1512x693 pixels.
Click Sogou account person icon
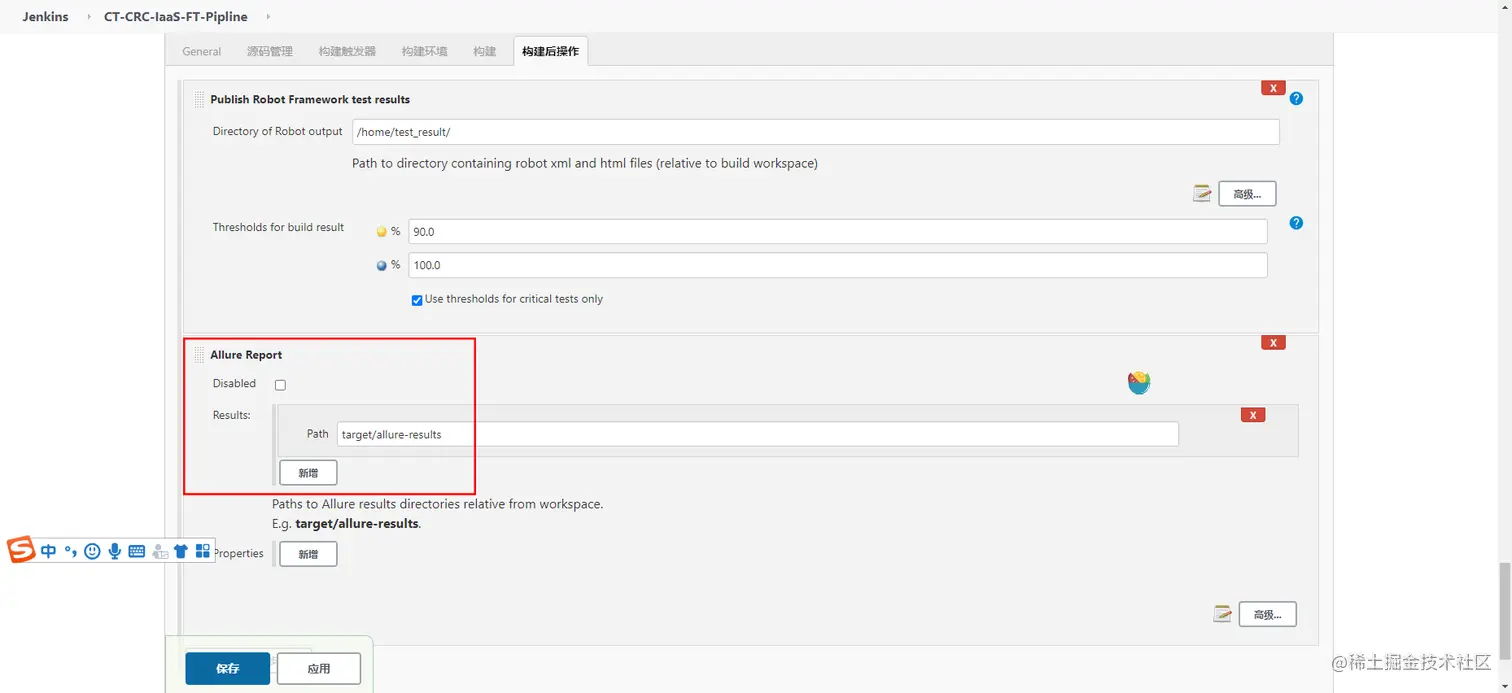(x=160, y=551)
